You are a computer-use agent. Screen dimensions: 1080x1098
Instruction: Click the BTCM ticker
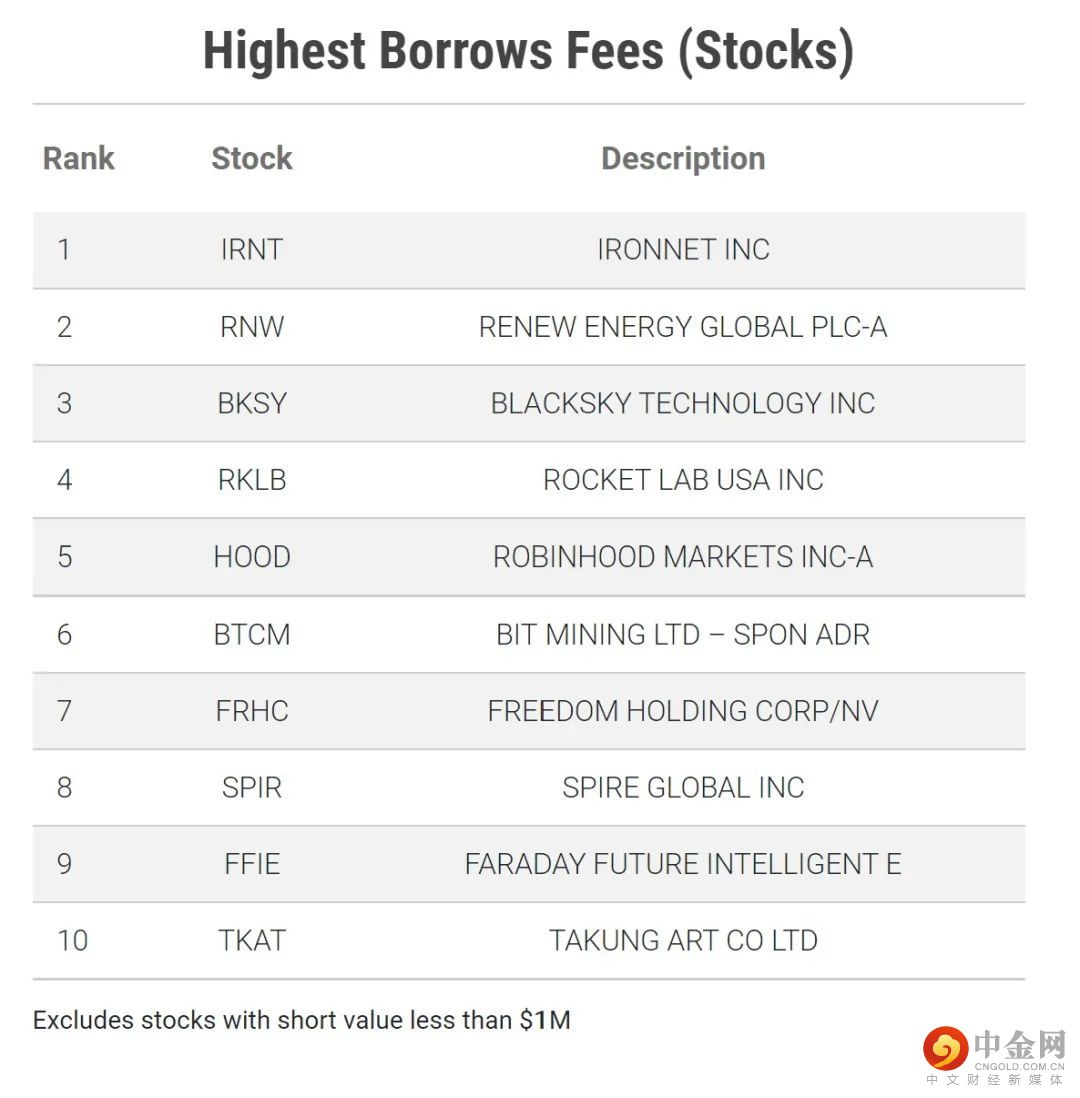click(x=252, y=634)
